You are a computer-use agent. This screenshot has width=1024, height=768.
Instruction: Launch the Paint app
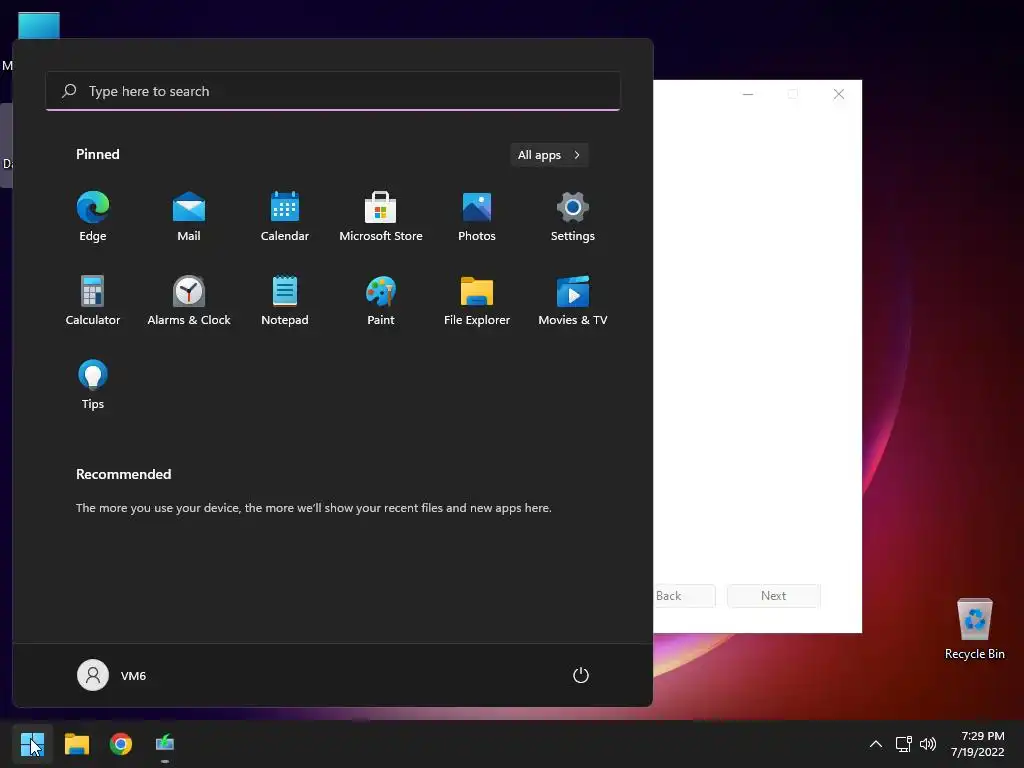click(x=381, y=301)
